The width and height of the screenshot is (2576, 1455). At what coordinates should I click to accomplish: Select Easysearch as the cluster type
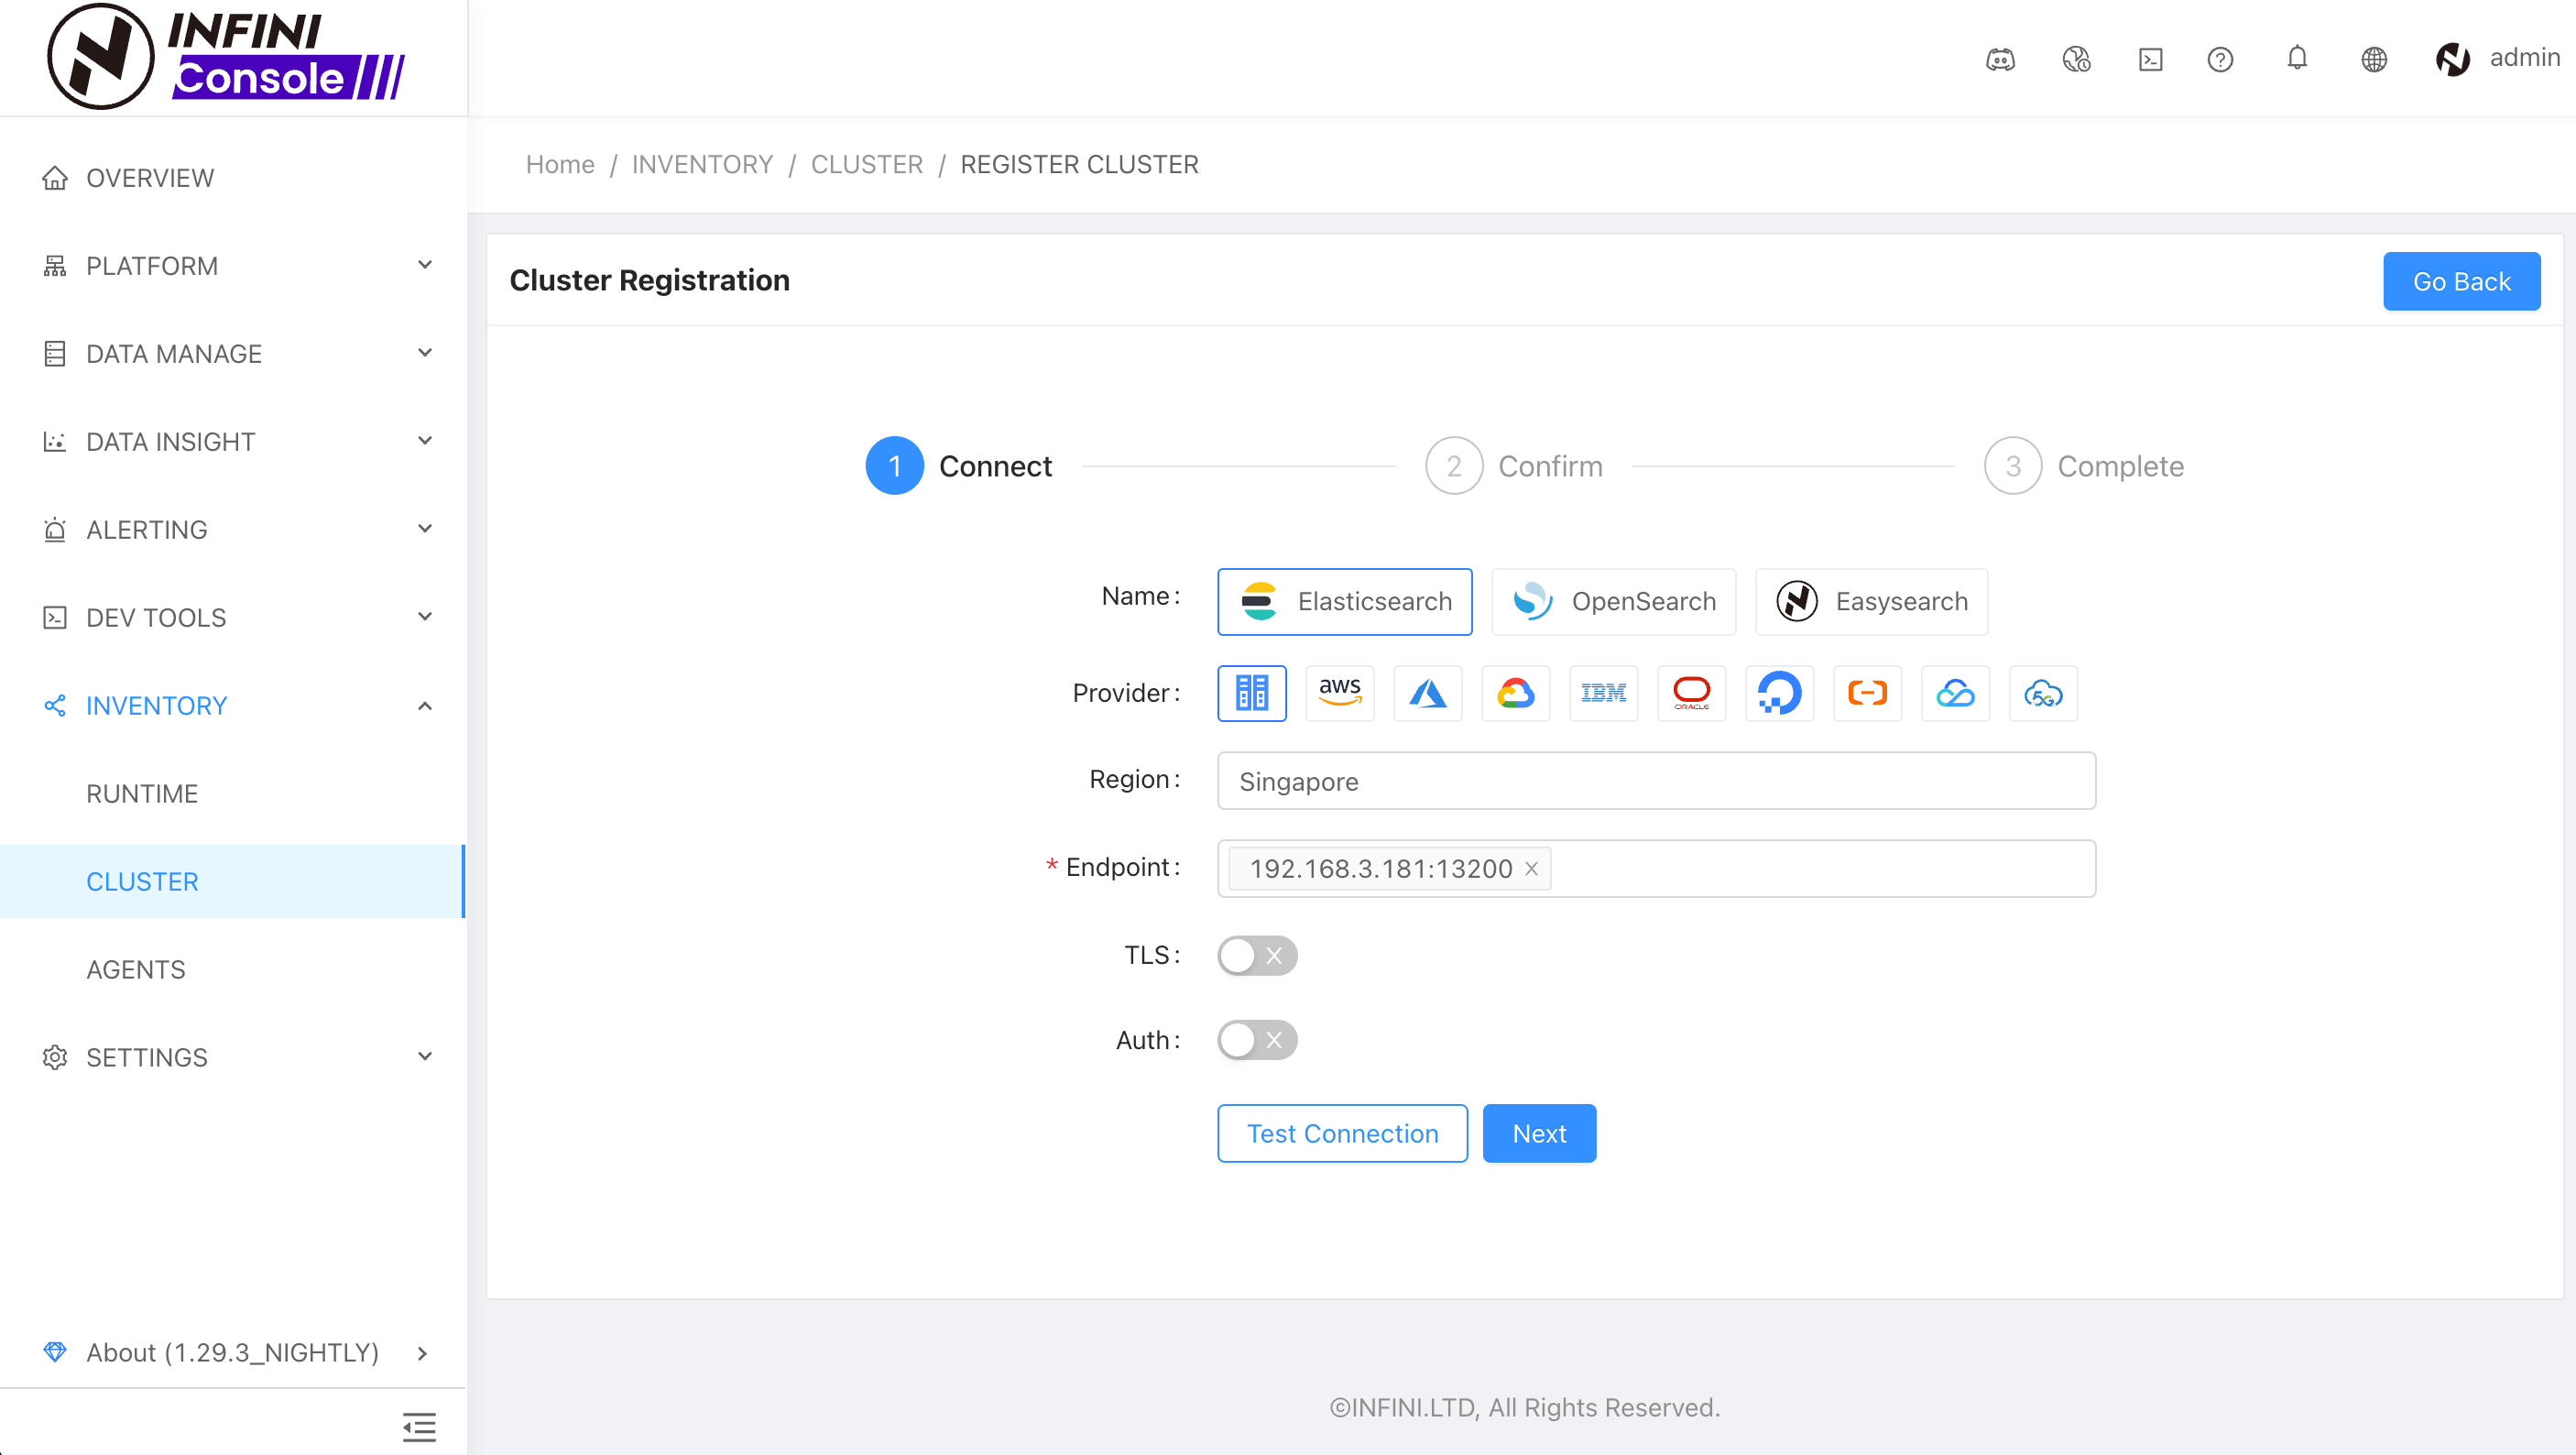click(1871, 601)
